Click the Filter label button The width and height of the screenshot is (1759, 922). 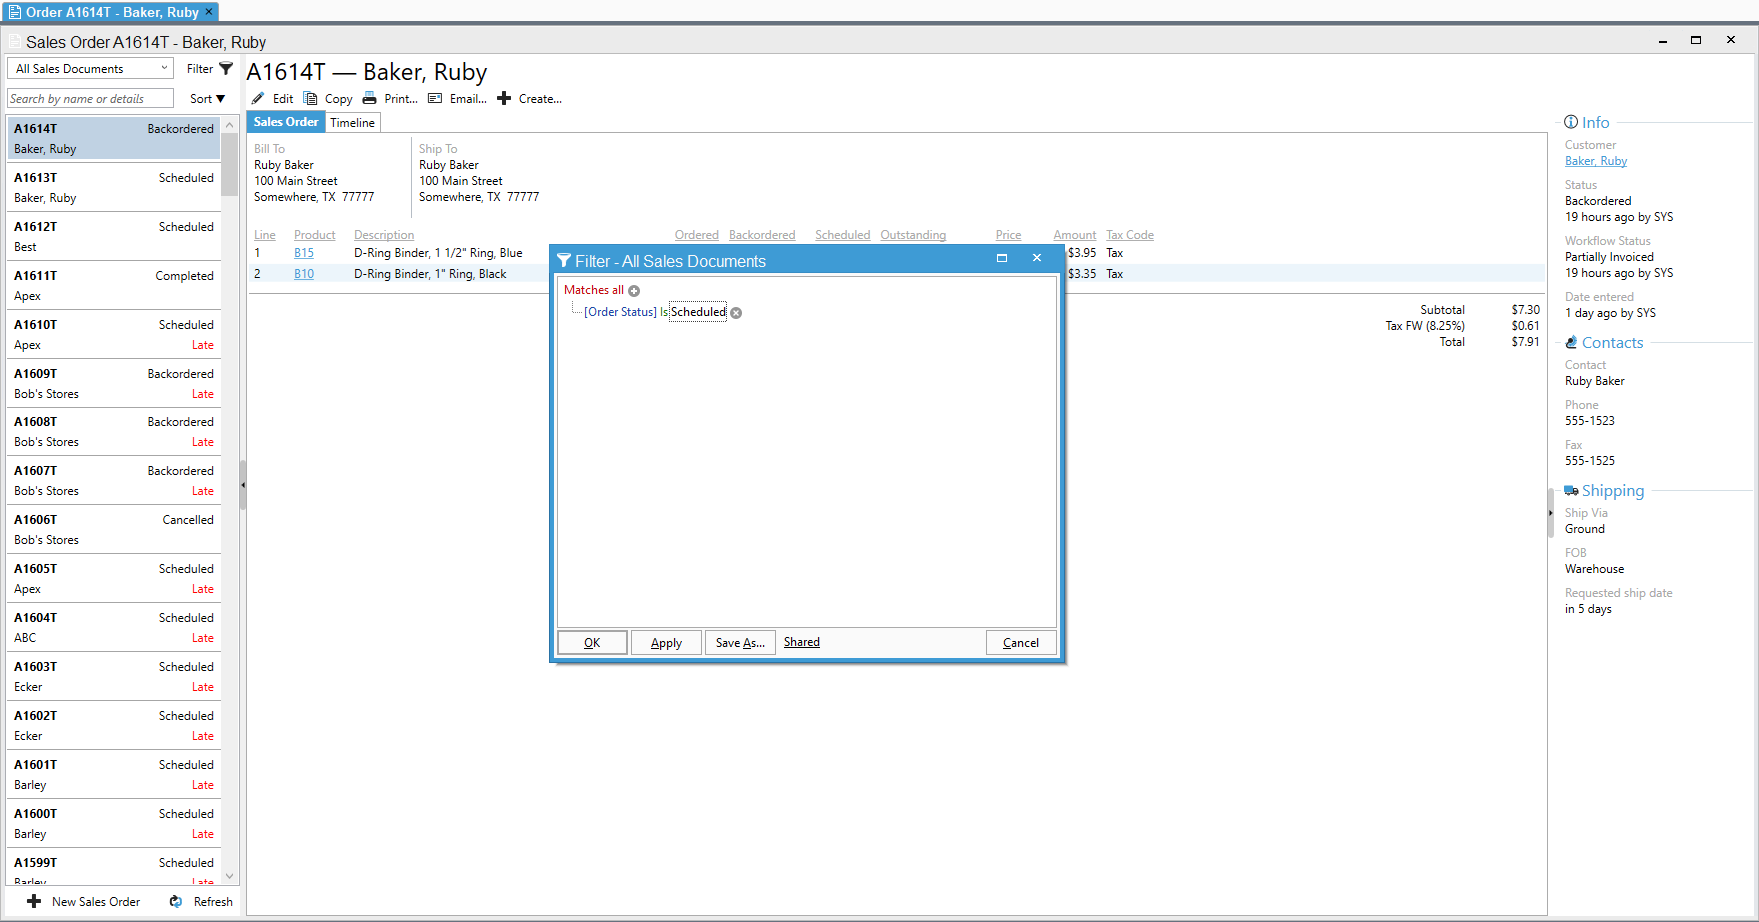point(200,69)
